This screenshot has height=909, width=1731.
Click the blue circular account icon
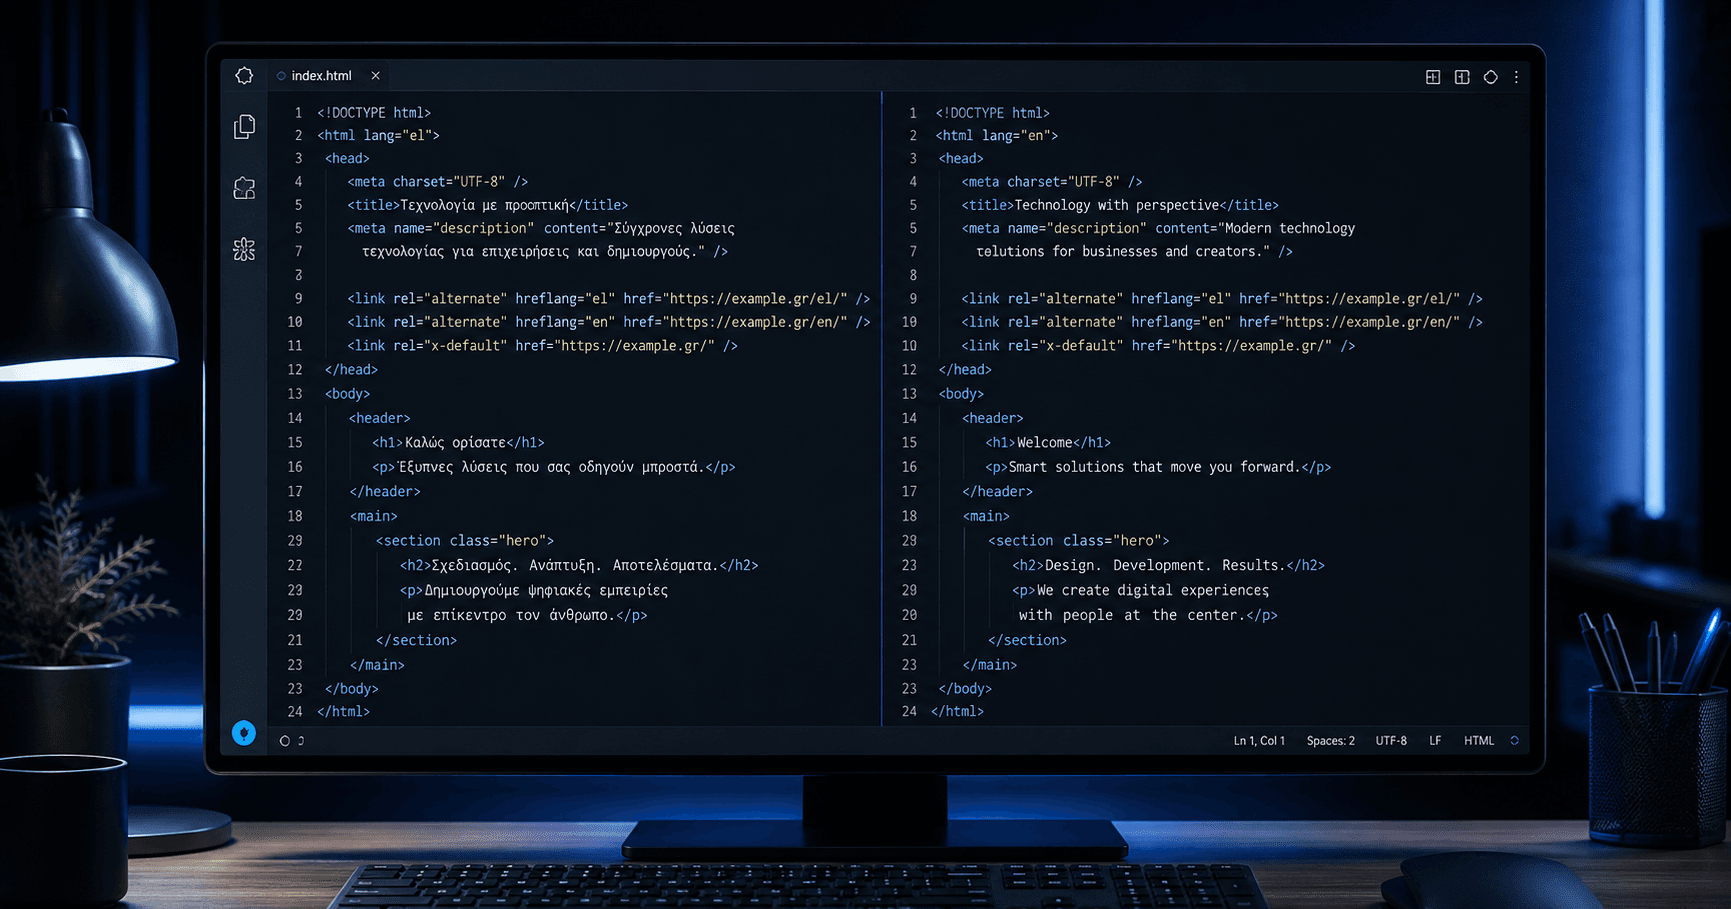click(x=244, y=733)
